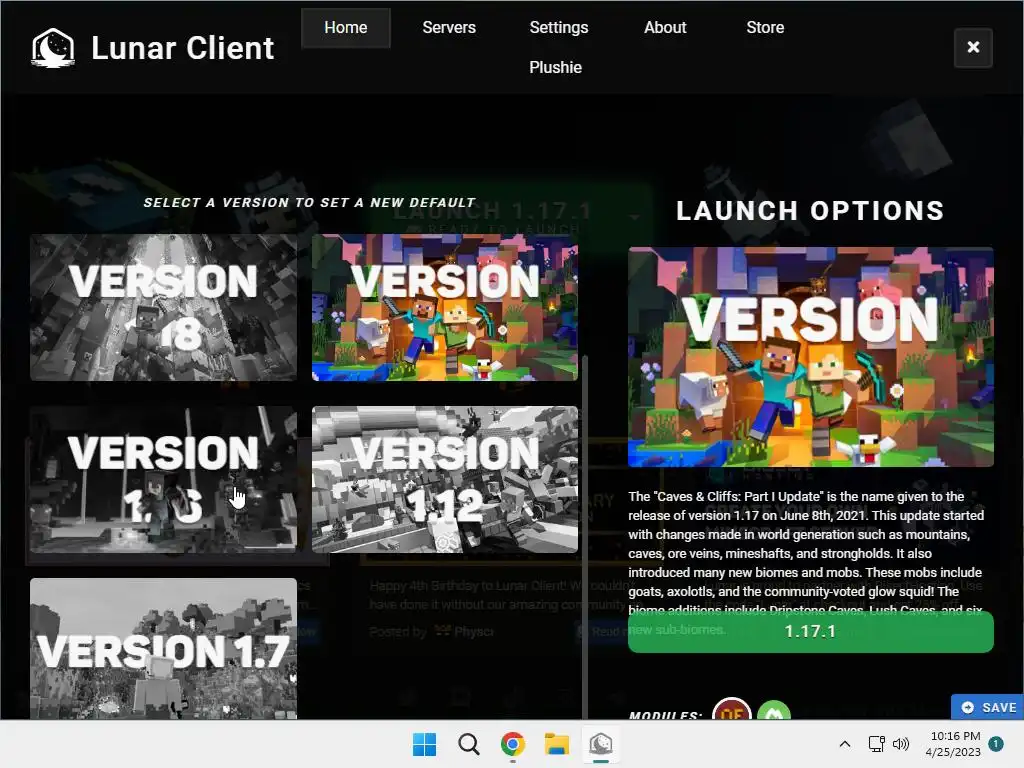Open the Settings tab
1024x768 pixels.
[558, 27]
